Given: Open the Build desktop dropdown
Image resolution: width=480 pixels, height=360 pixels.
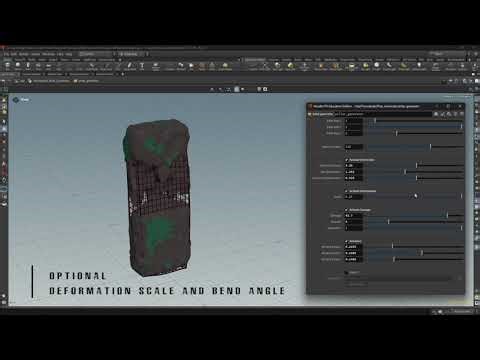Looking at the screenshot, I should (96, 54).
